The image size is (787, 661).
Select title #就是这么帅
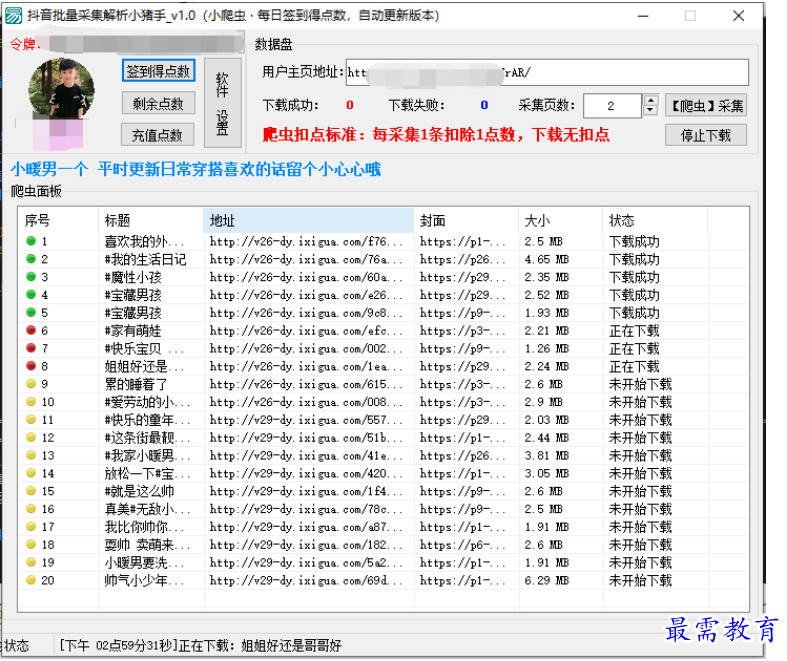click(140, 491)
